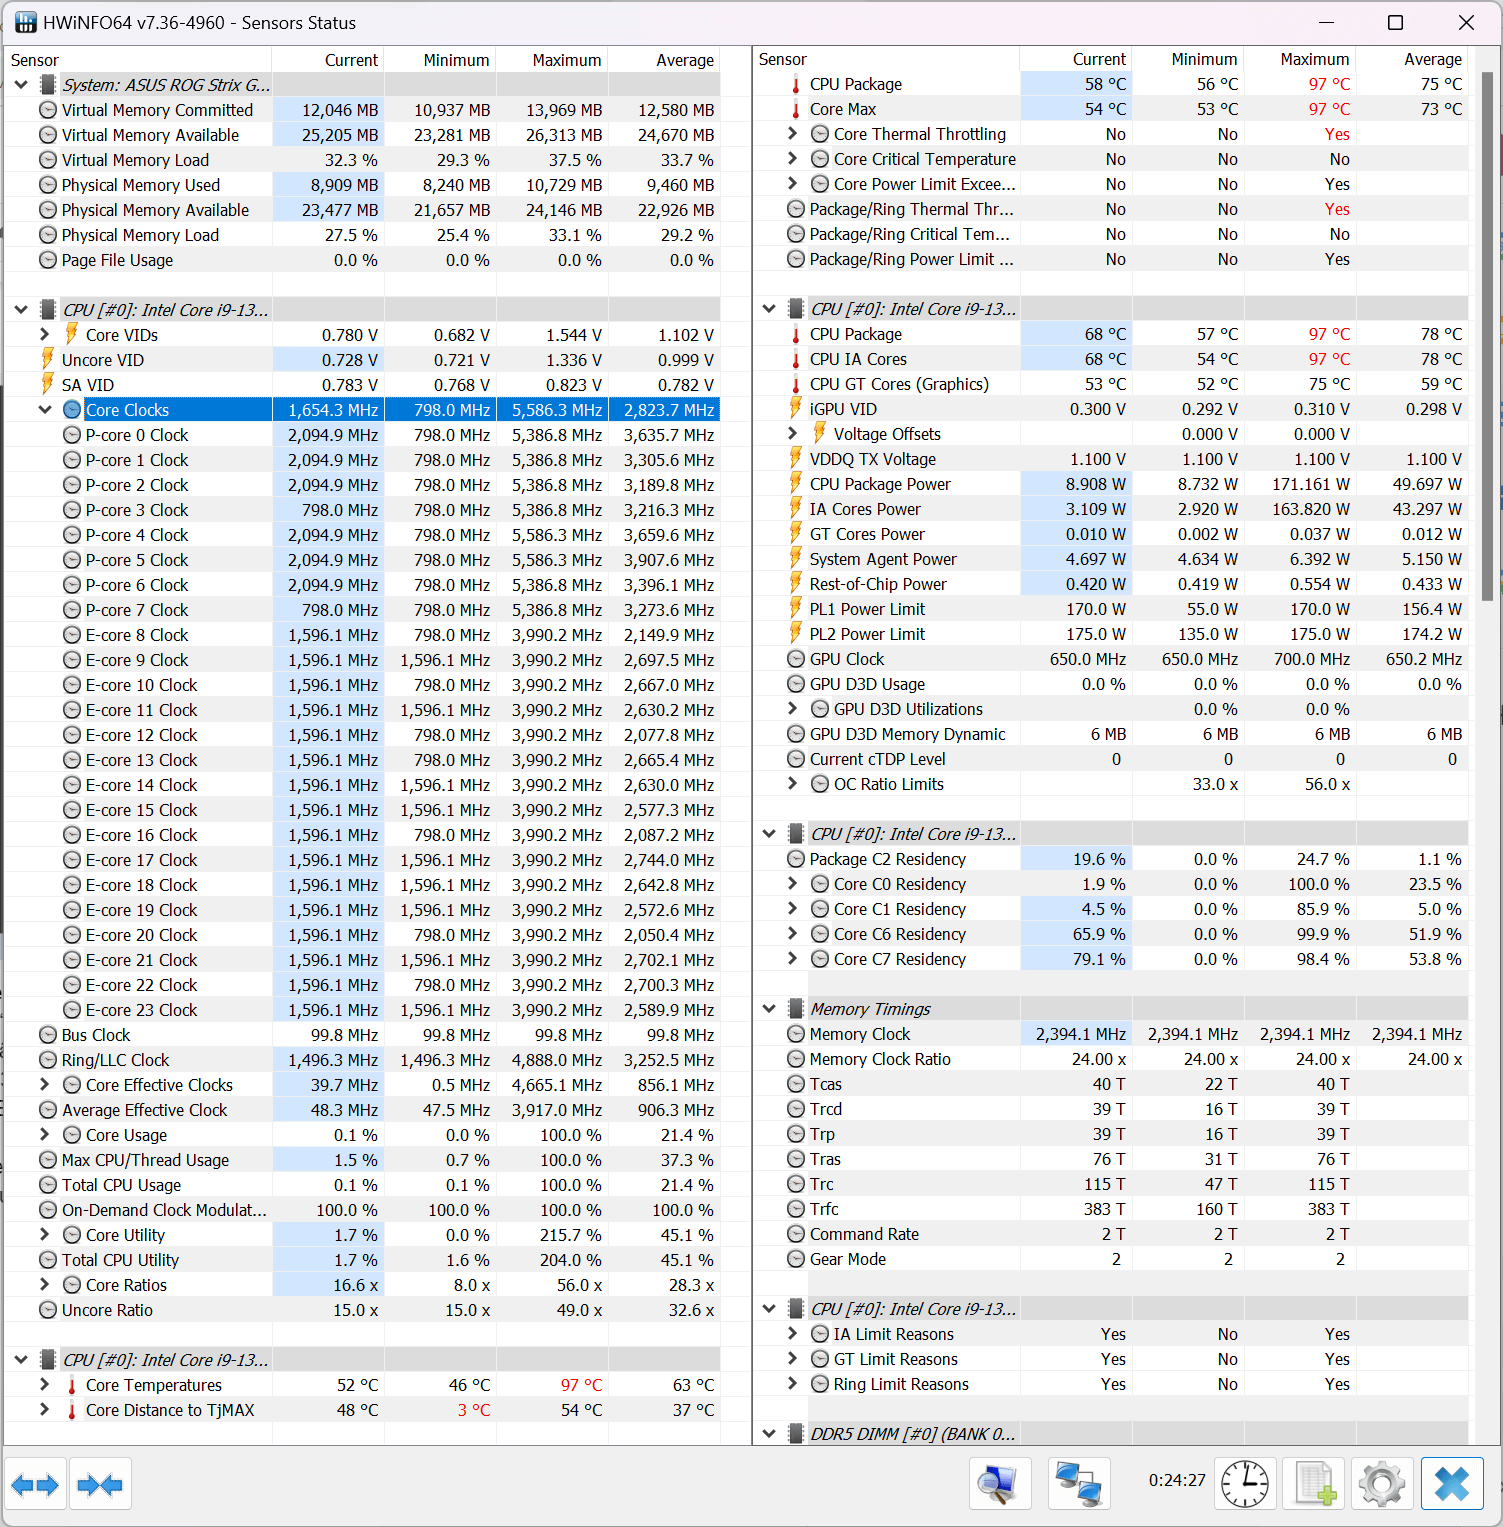The image size is (1503, 1527).
Task: Click the icon beside Virtual Memory Committed
Action: click(48, 110)
